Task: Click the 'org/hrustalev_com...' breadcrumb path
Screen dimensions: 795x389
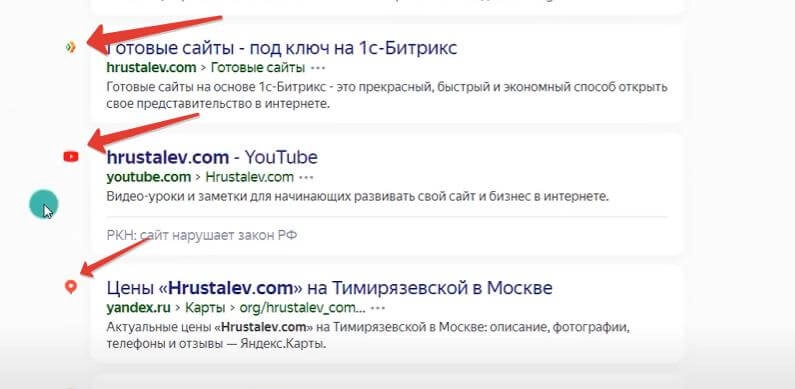Action: [x=302, y=308]
